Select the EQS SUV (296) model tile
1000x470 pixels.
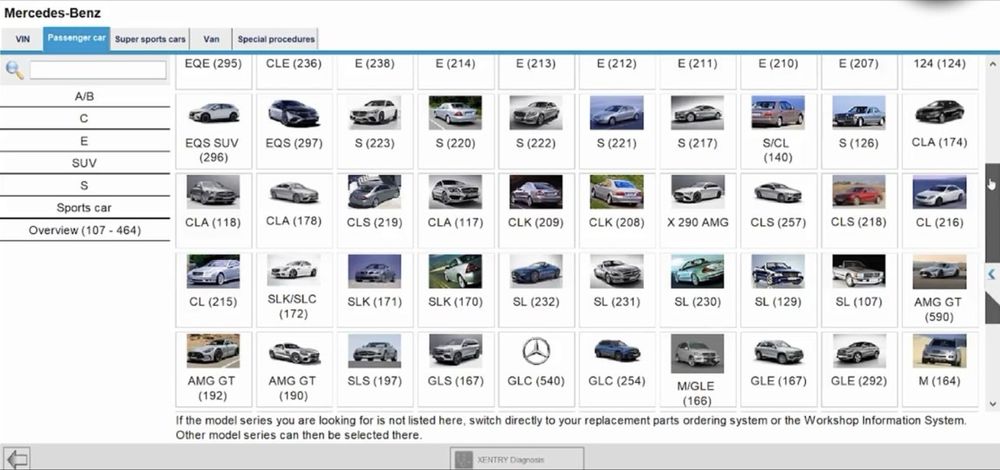[213, 131]
